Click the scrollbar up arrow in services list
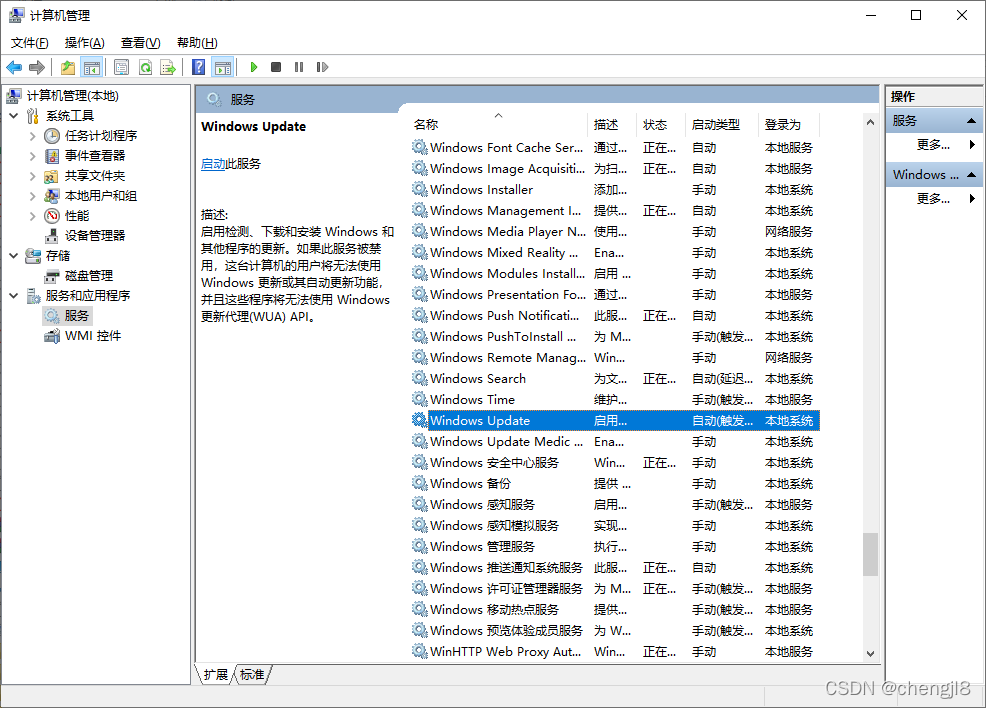The image size is (986, 708). click(x=870, y=123)
